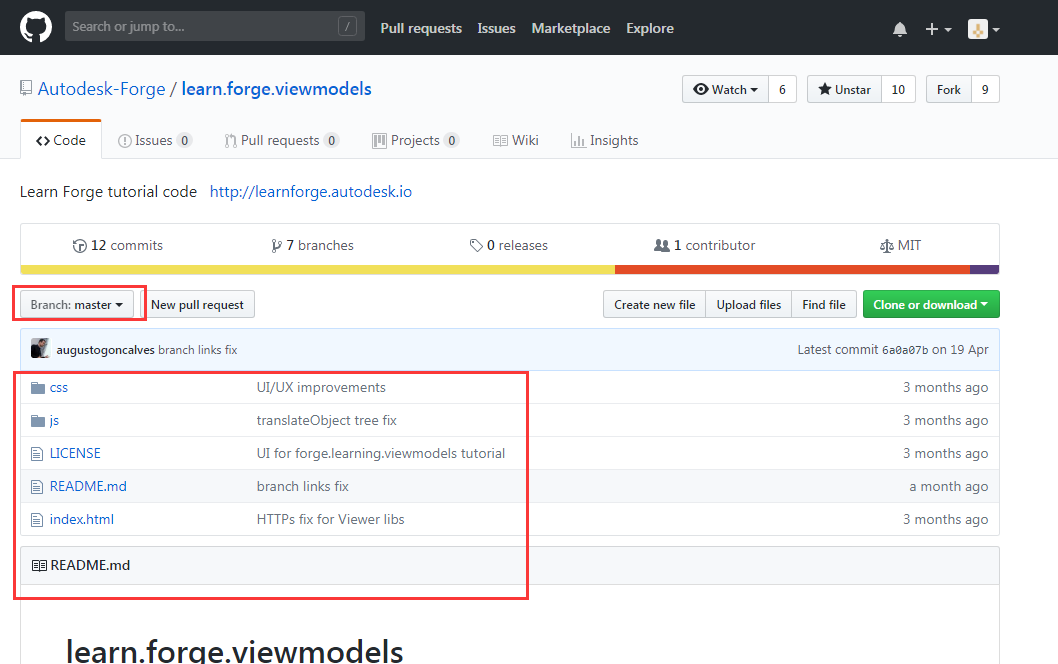Screen dimensions: 1058x664
Task: Click the augustogoncalves avatar thumbnail
Action: click(x=40, y=349)
